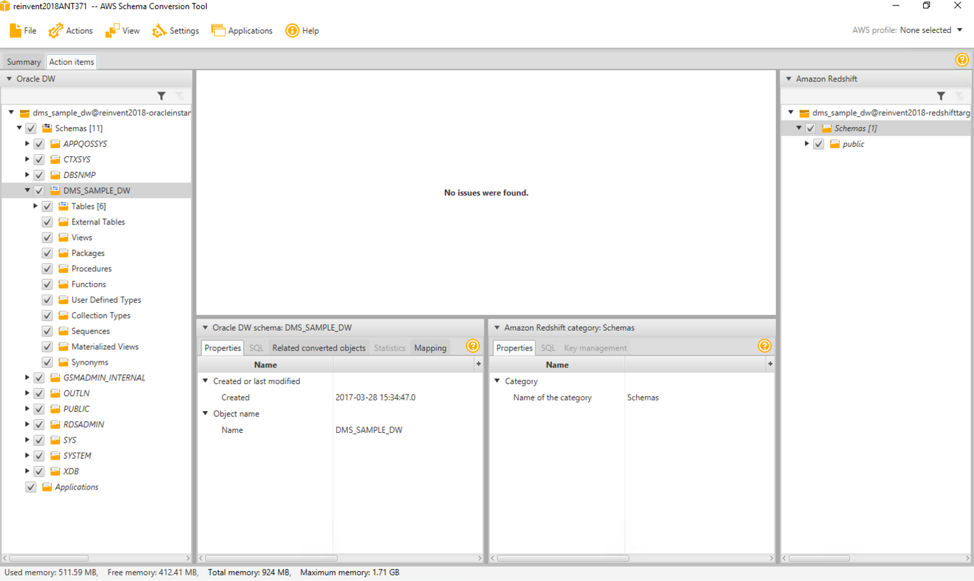Click the Redshift server database icon
The height and width of the screenshot is (581, 974).
[804, 113]
